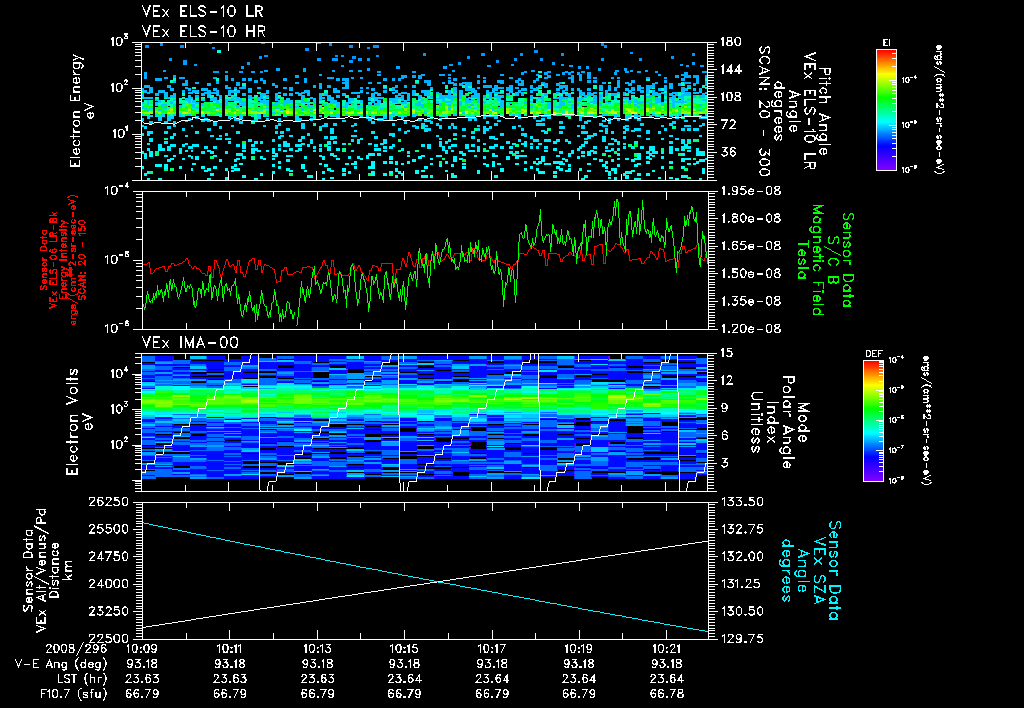1024x708 pixels.
Task: Click the F10.7 value '66.78'
Action: [x=667, y=694]
